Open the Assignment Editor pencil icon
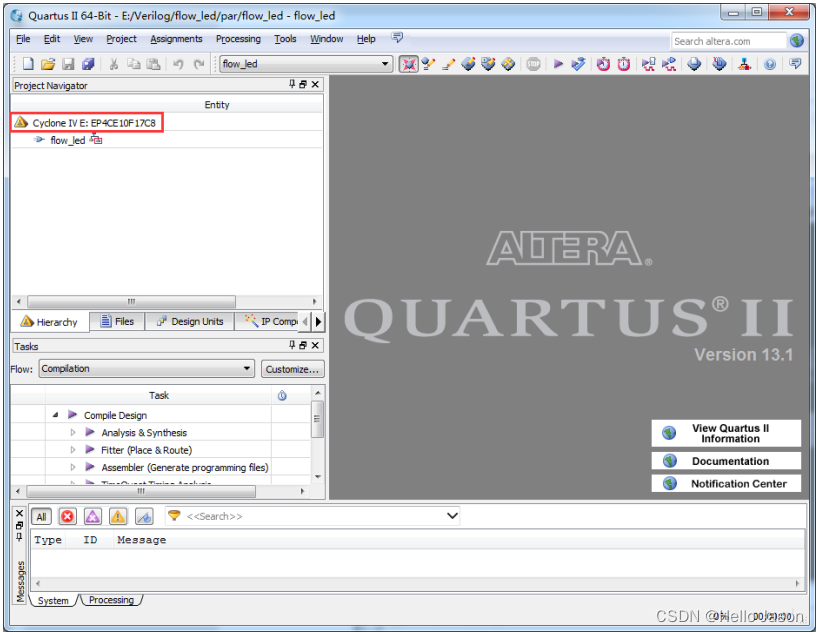The width and height of the screenshot is (818, 632). coord(448,64)
